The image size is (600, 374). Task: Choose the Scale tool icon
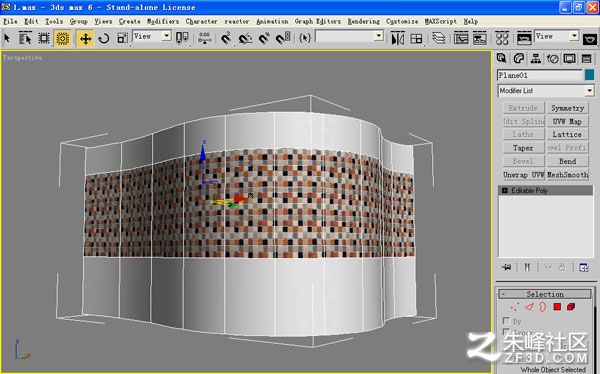[x=122, y=38]
